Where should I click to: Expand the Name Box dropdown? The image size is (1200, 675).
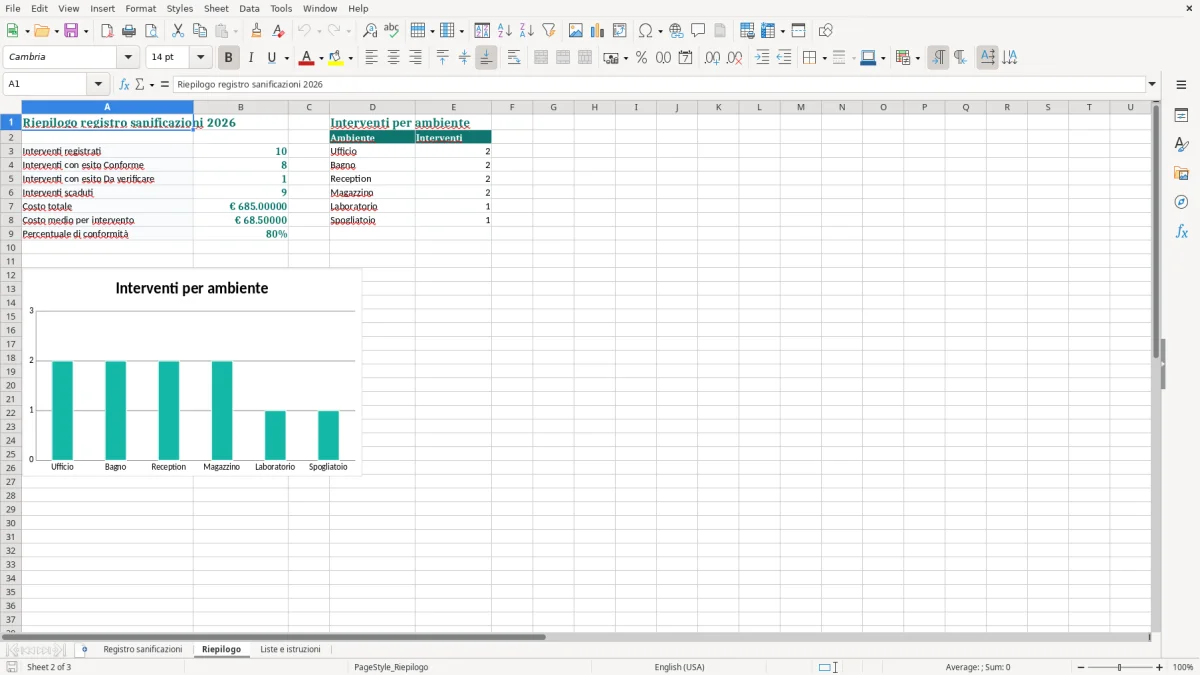point(98,84)
